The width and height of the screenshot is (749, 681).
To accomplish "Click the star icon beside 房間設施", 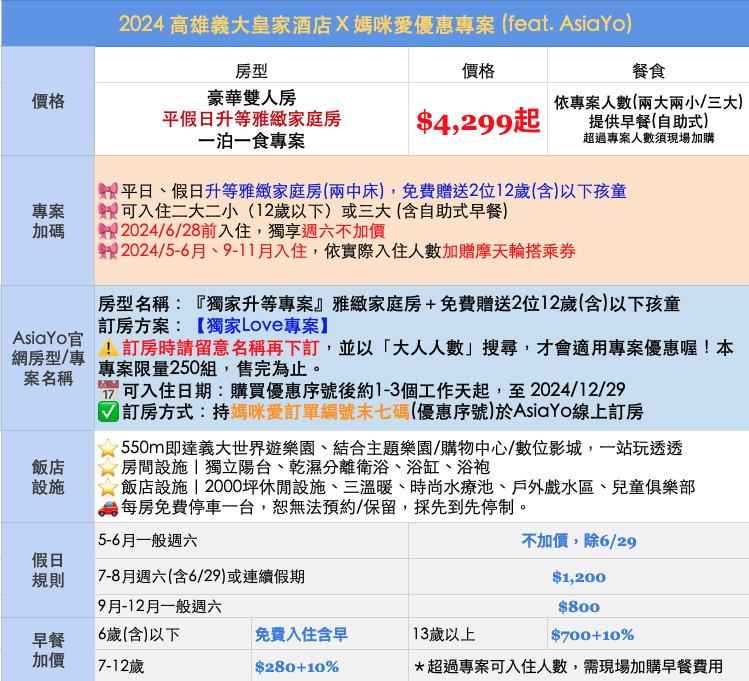I will (108, 468).
